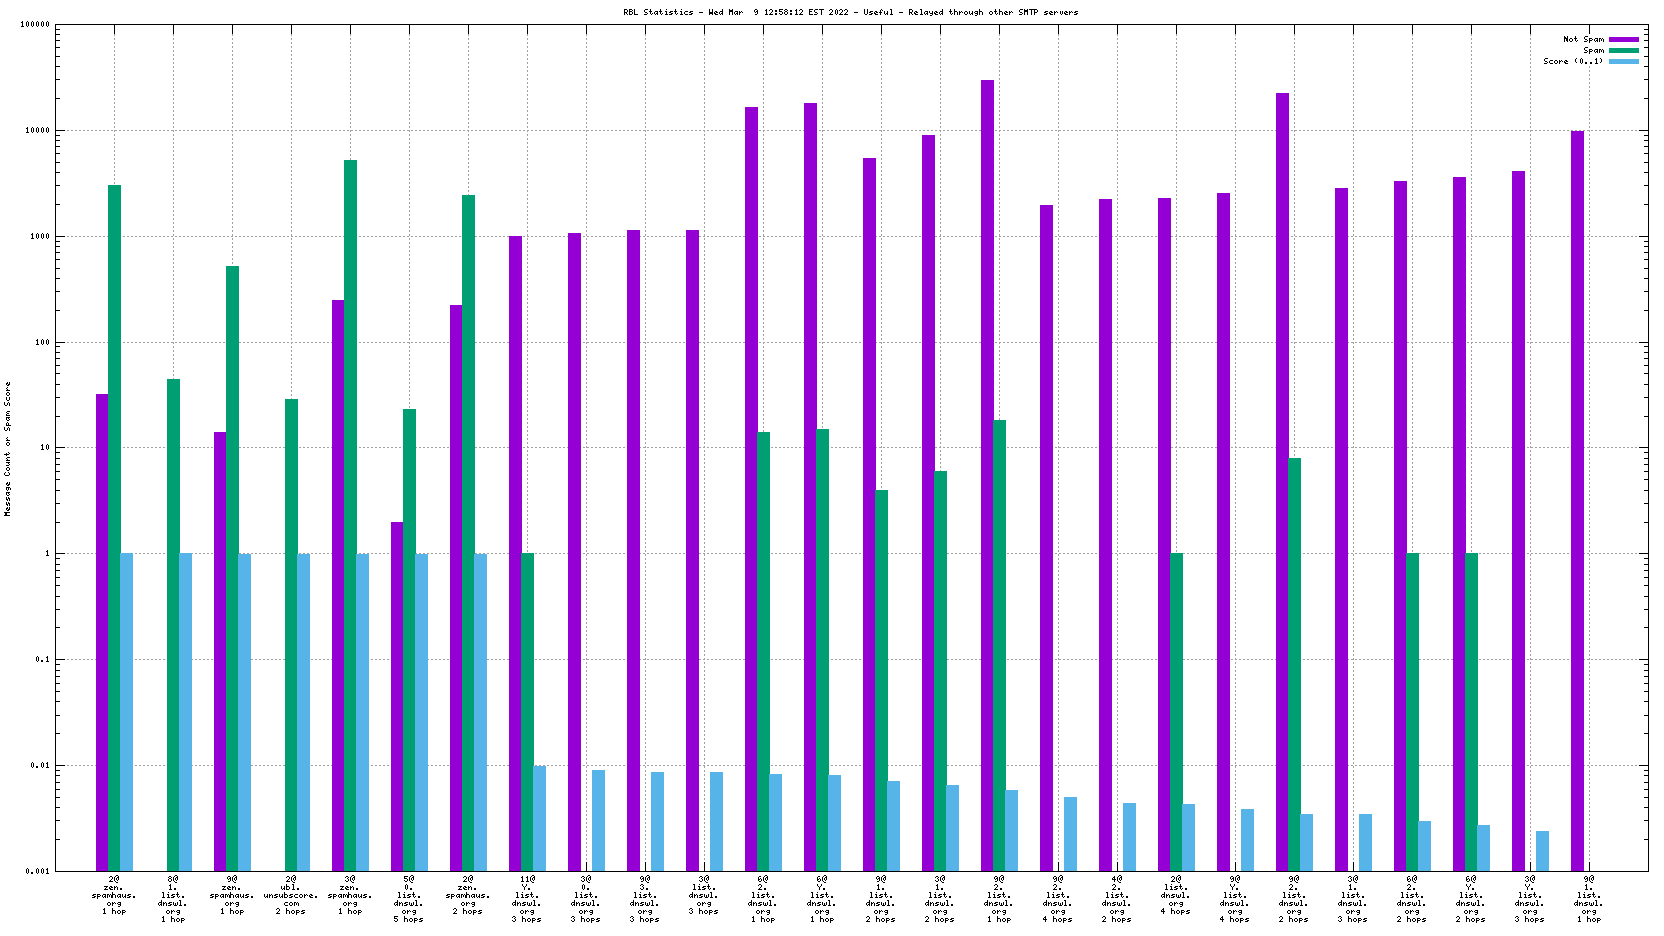Select the 8@ 1.list.dnswl.org 1 hop label
This screenshot has width=1664, height=936.
[173, 899]
